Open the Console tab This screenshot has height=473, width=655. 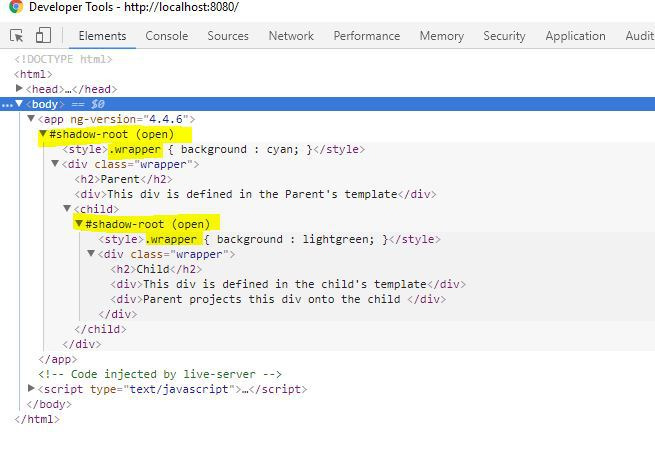click(x=167, y=36)
